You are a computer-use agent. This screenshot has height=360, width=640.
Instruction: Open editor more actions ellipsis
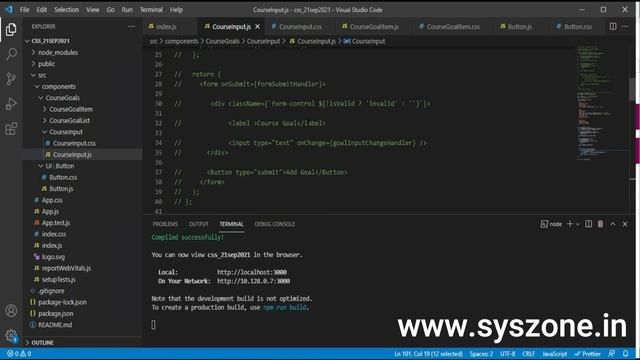pyautogui.click(x=625, y=27)
